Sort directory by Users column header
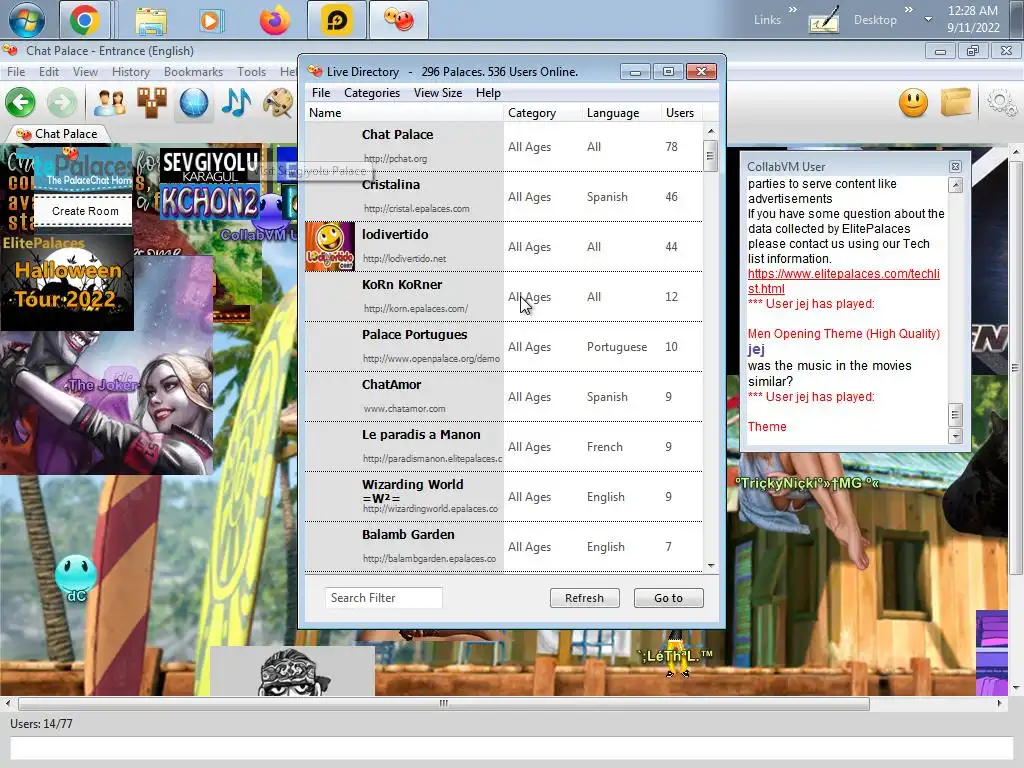This screenshot has height=768, width=1024. point(680,113)
